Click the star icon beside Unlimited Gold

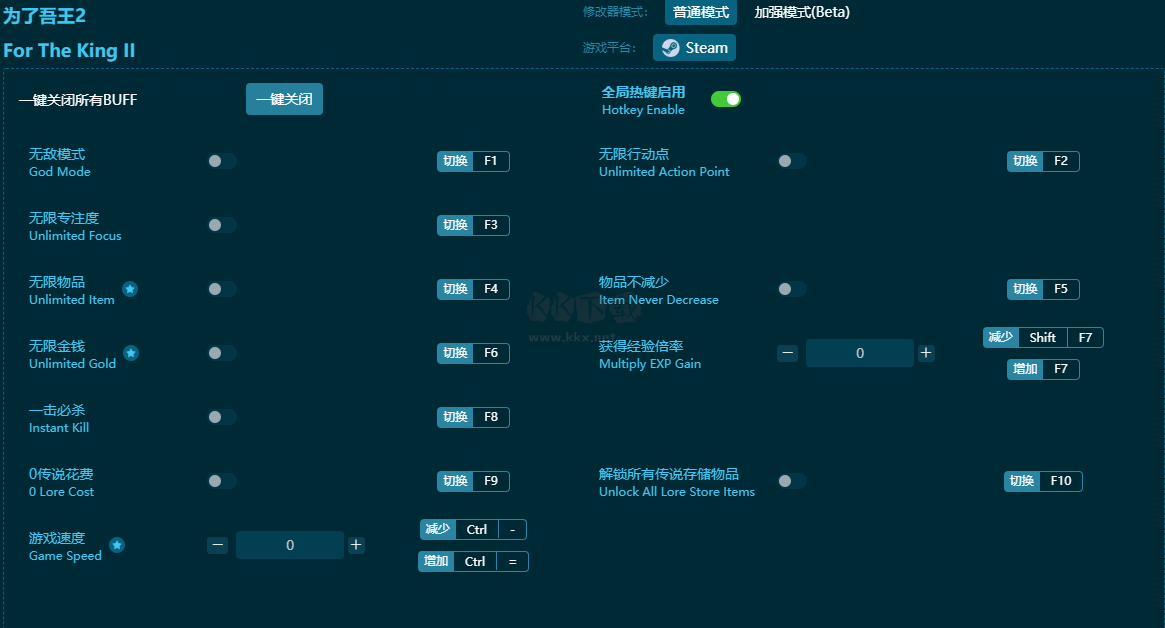tap(131, 353)
